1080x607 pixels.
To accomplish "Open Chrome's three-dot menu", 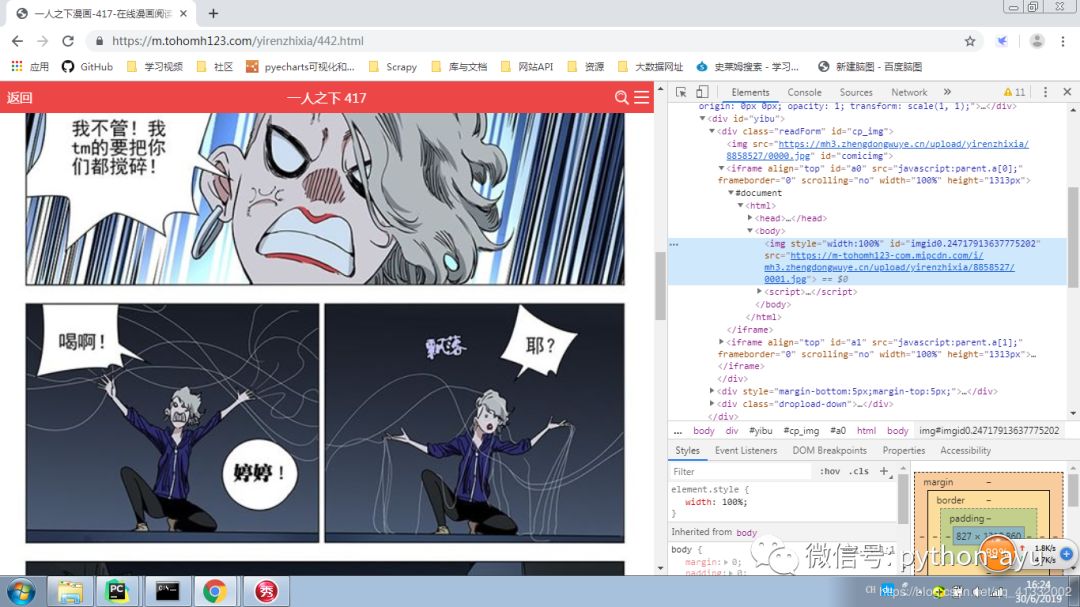I will [x=1063, y=41].
